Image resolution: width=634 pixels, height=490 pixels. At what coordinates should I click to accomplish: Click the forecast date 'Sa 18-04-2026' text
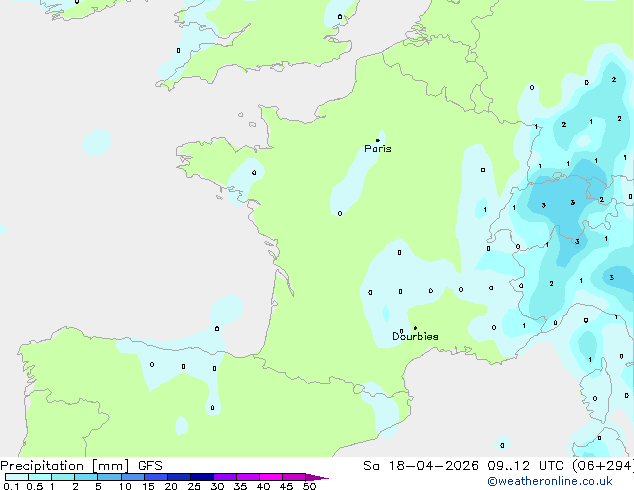coord(421,466)
